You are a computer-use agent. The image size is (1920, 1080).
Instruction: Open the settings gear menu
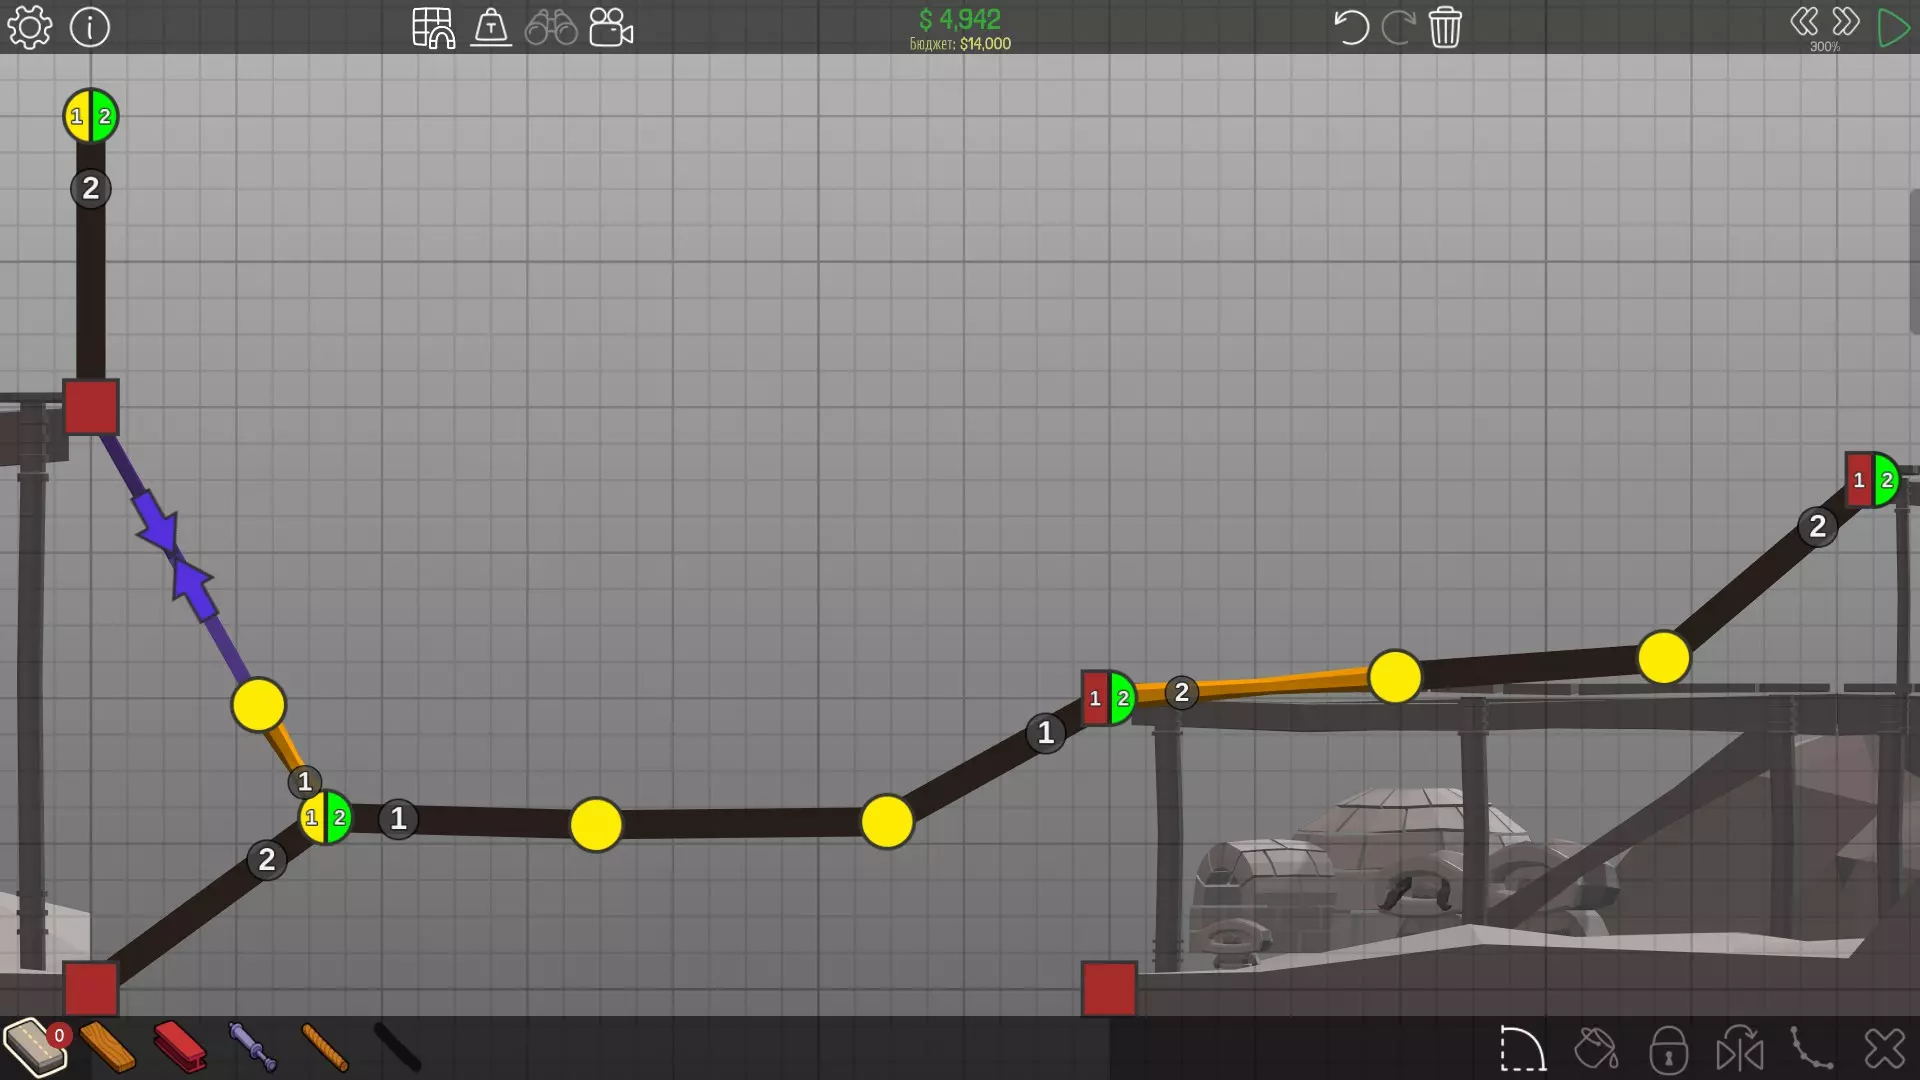[x=30, y=27]
